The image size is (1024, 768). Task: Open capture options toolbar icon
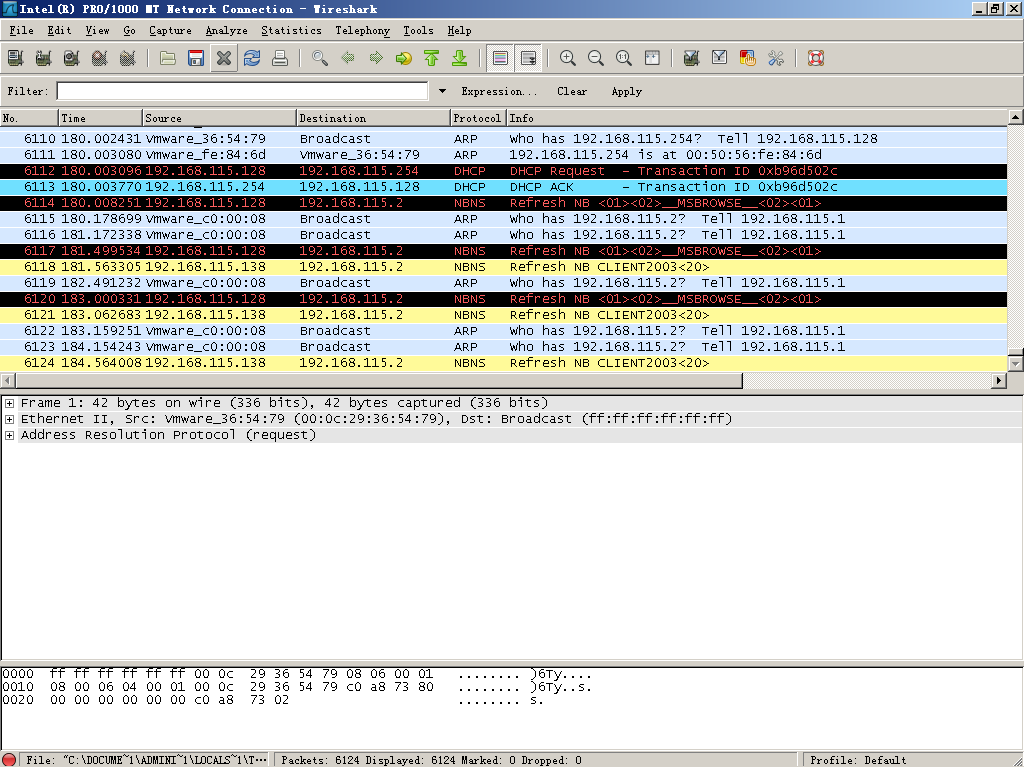[44, 58]
